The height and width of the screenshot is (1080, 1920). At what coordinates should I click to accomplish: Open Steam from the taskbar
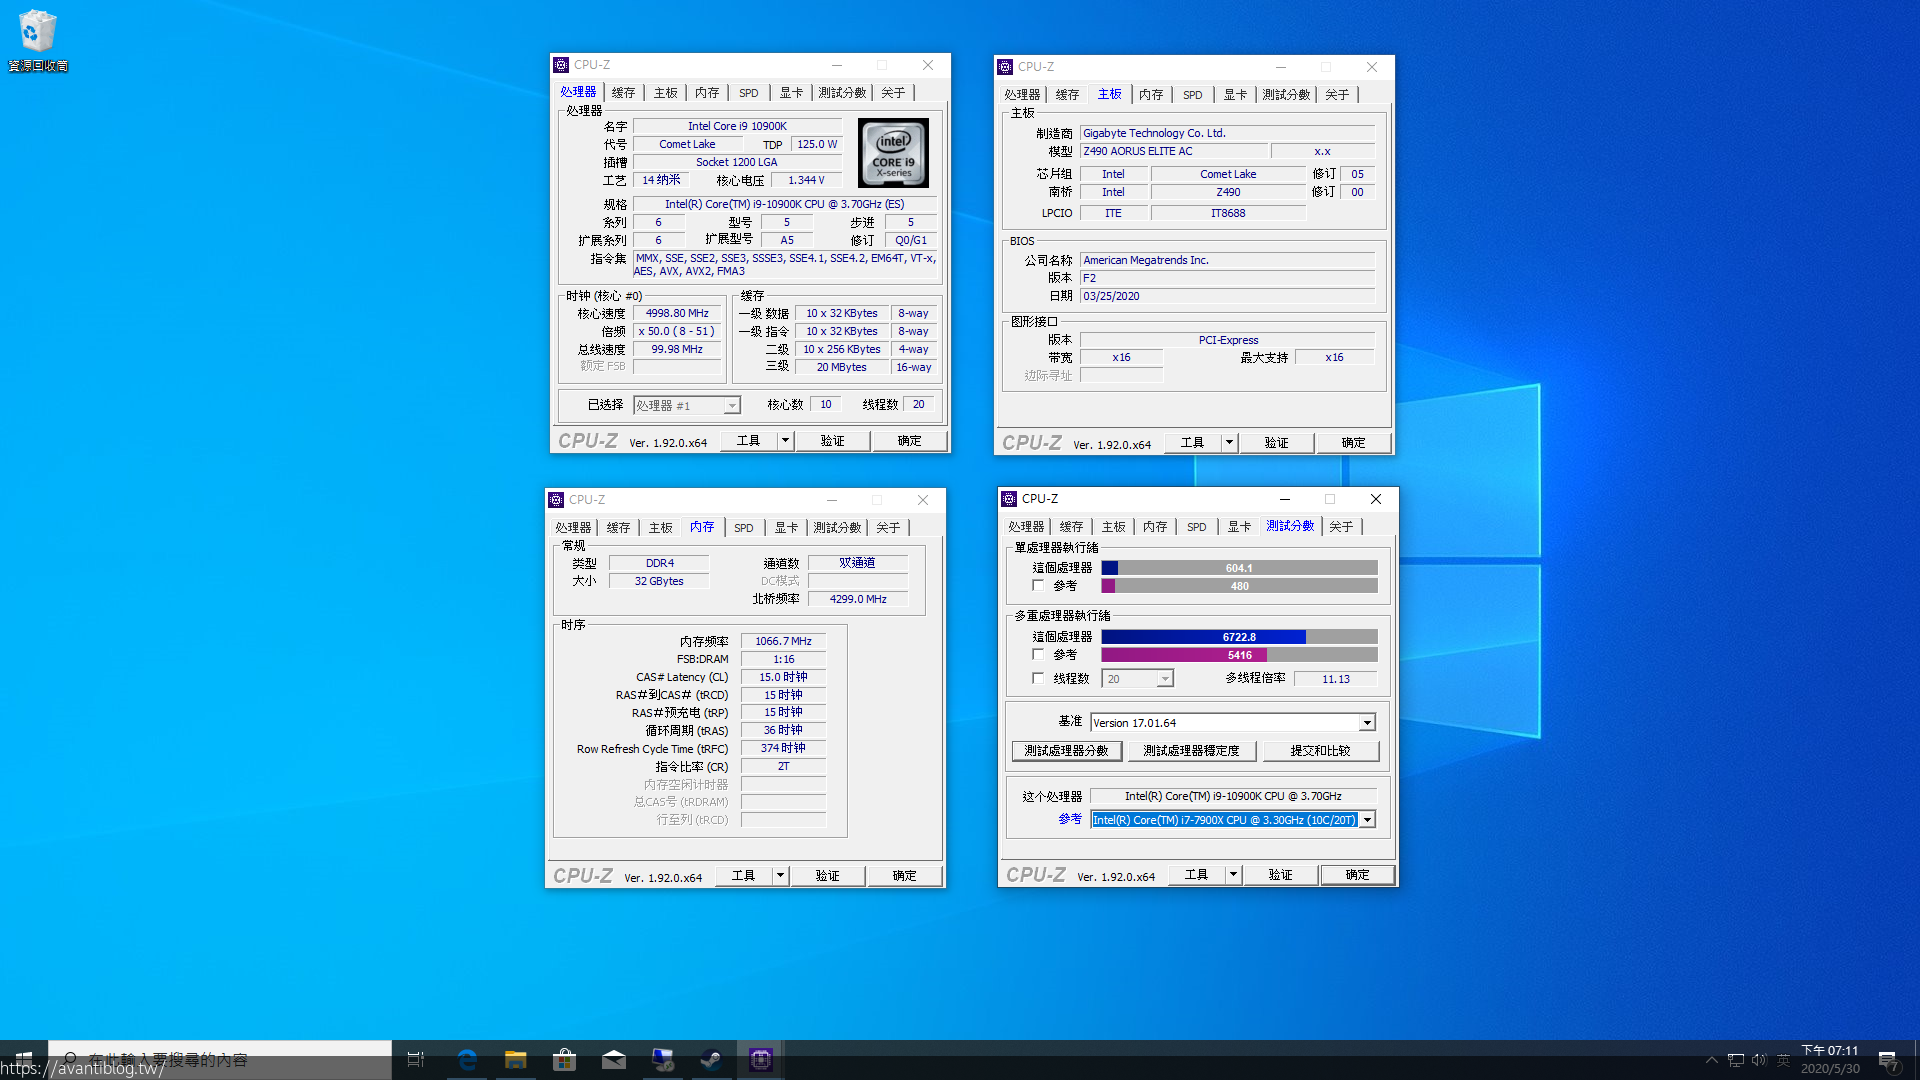click(x=711, y=1059)
